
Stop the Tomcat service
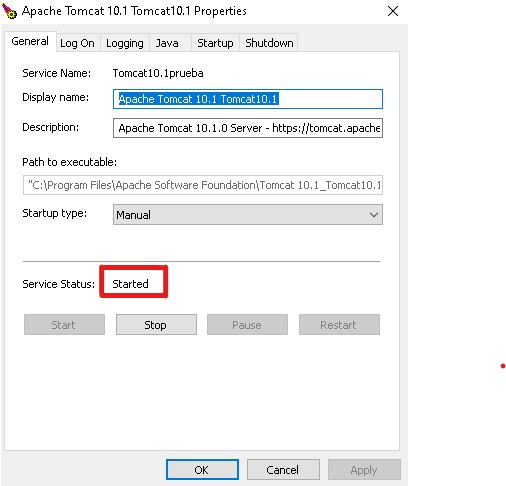coord(156,325)
